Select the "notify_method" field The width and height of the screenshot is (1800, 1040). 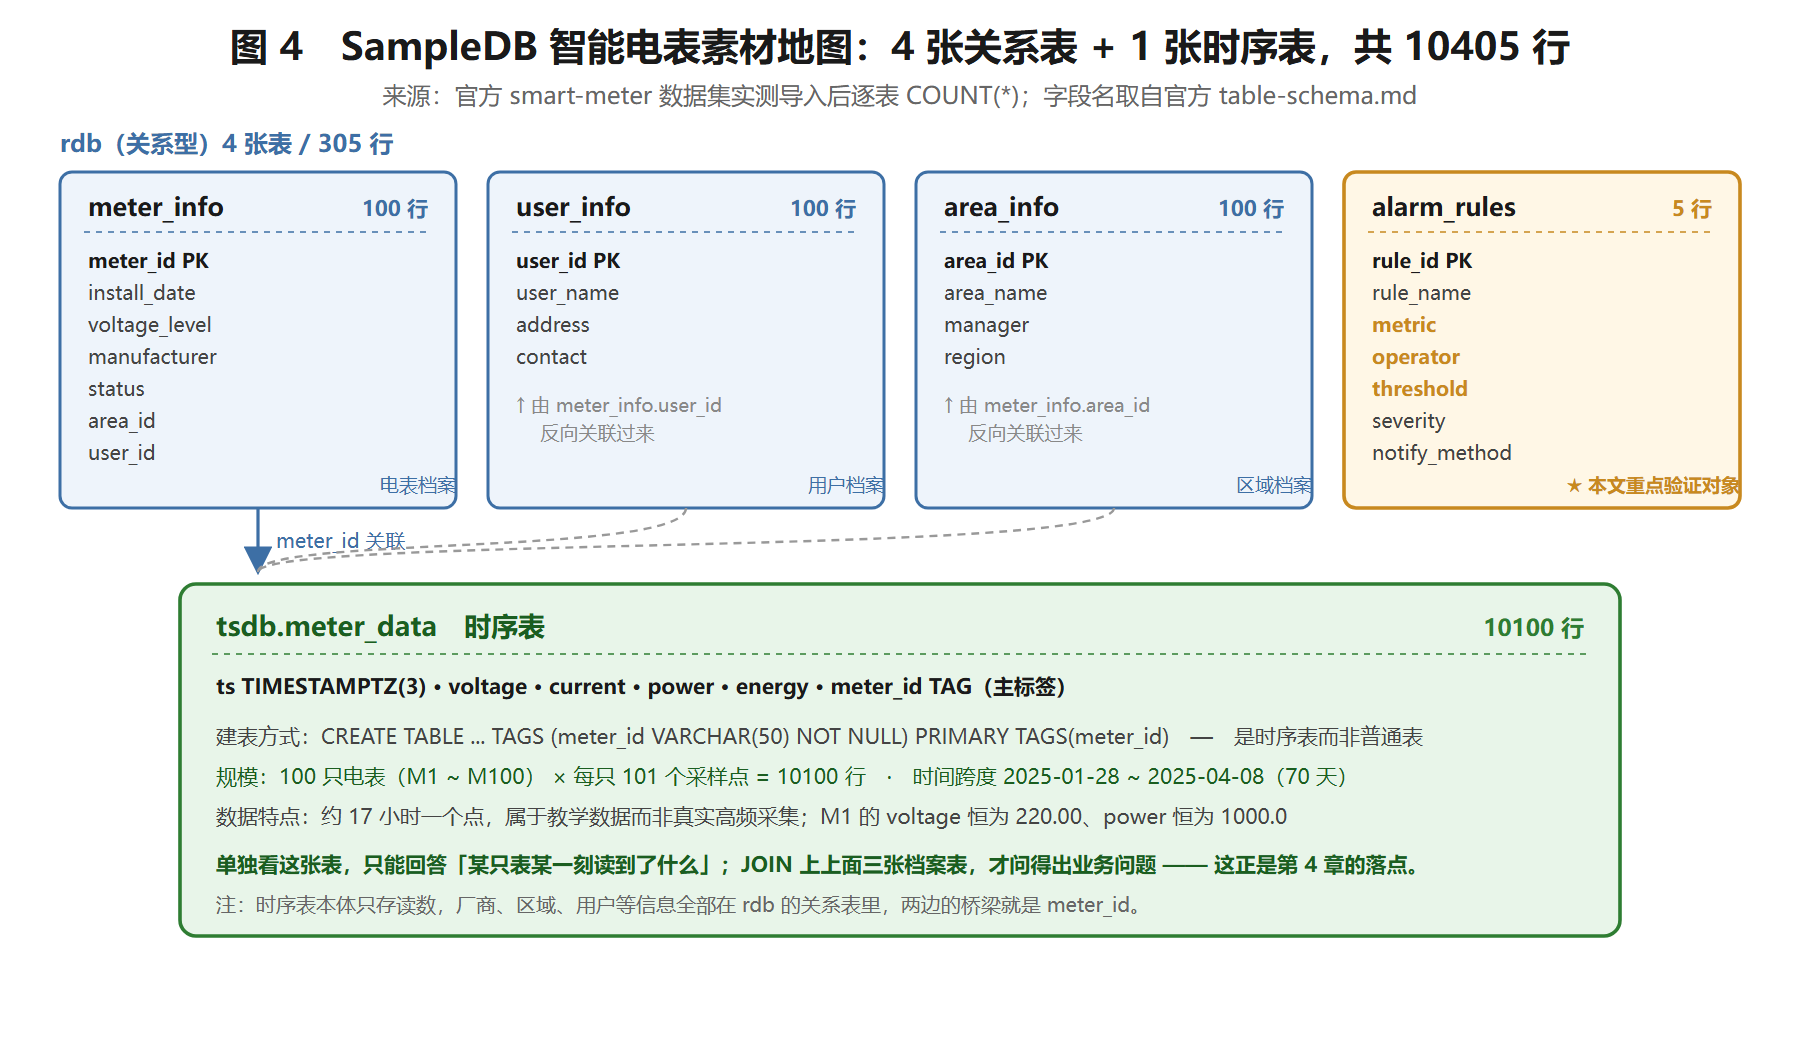click(1442, 453)
